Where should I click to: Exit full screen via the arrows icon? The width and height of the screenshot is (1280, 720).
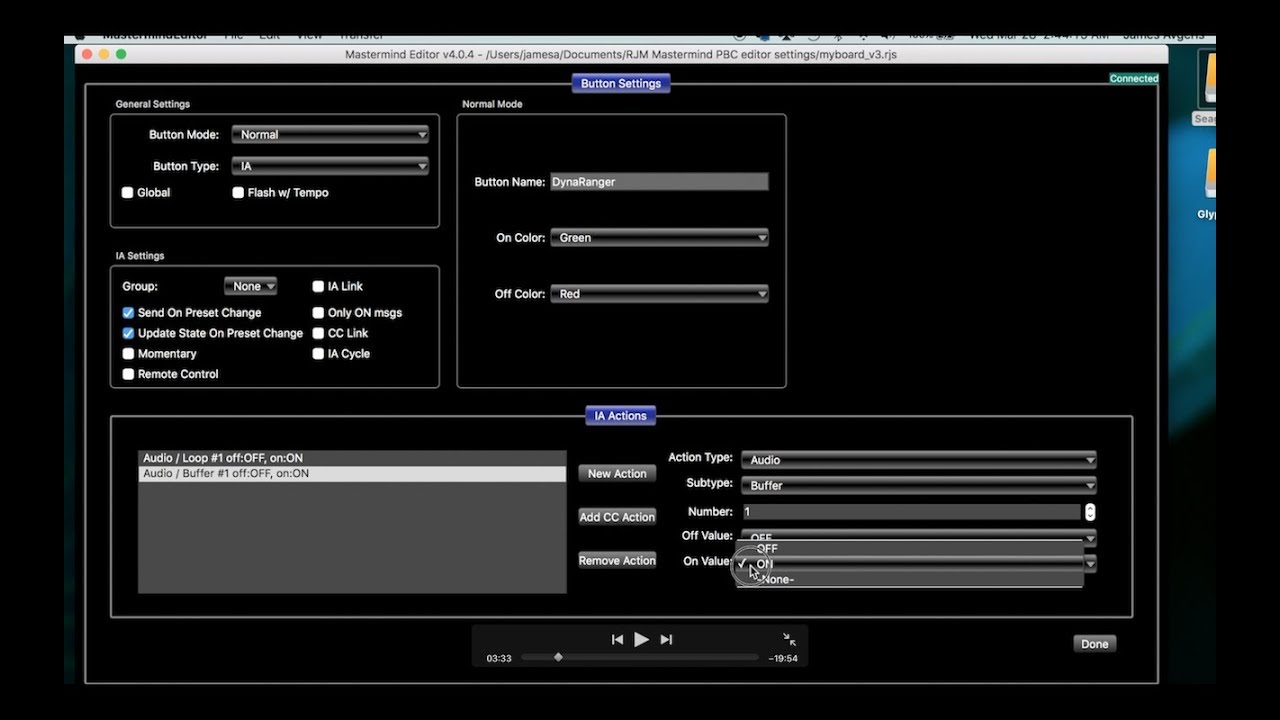(x=789, y=639)
